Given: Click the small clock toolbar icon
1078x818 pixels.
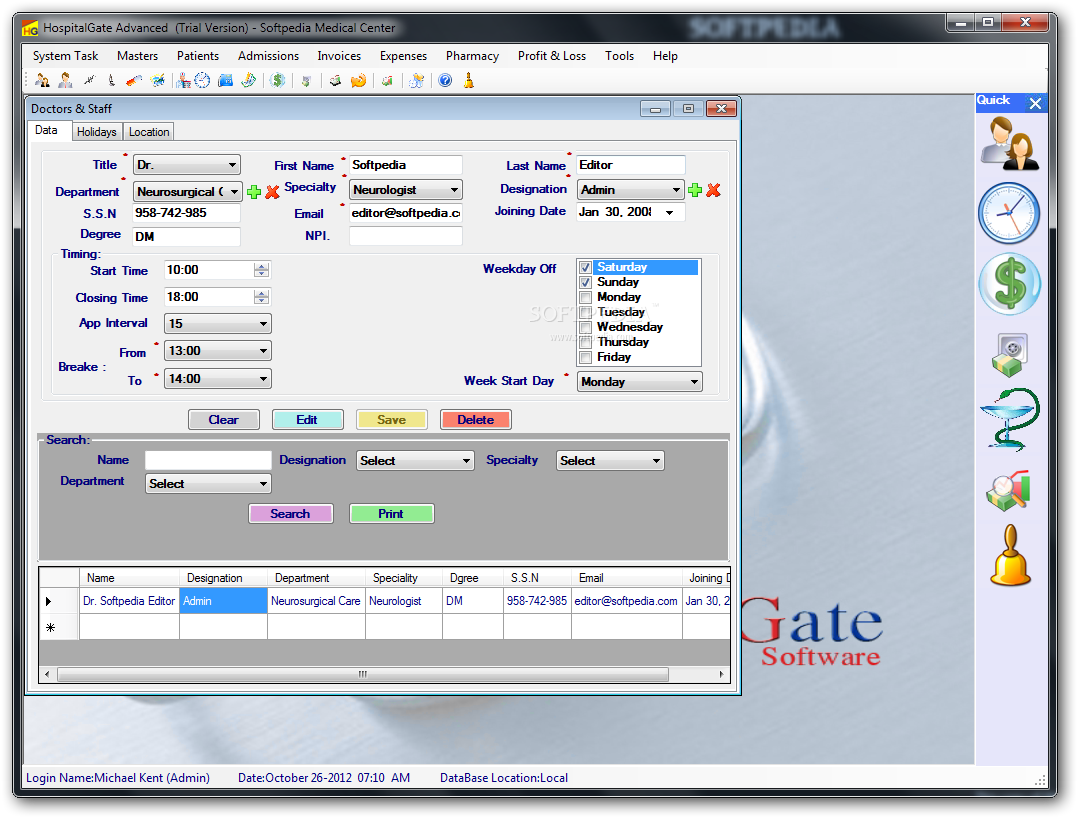Looking at the screenshot, I should [x=202, y=80].
